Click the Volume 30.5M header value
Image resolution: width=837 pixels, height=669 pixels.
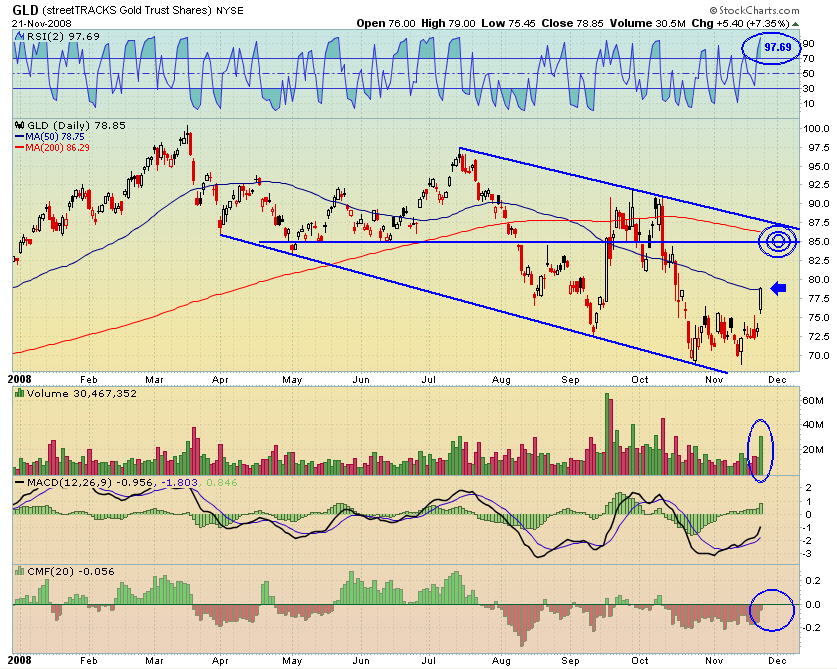[x=648, y=23]
